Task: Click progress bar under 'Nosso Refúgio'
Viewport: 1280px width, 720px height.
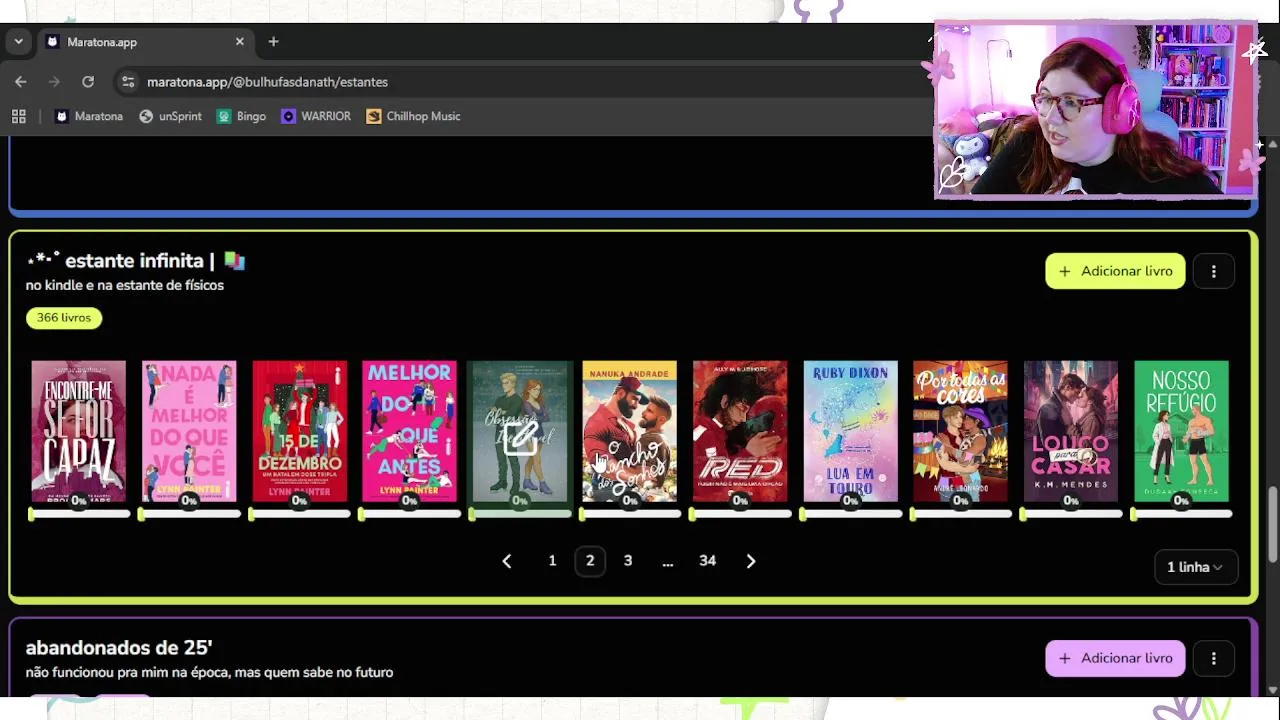Action: [x=1181, y=514]
